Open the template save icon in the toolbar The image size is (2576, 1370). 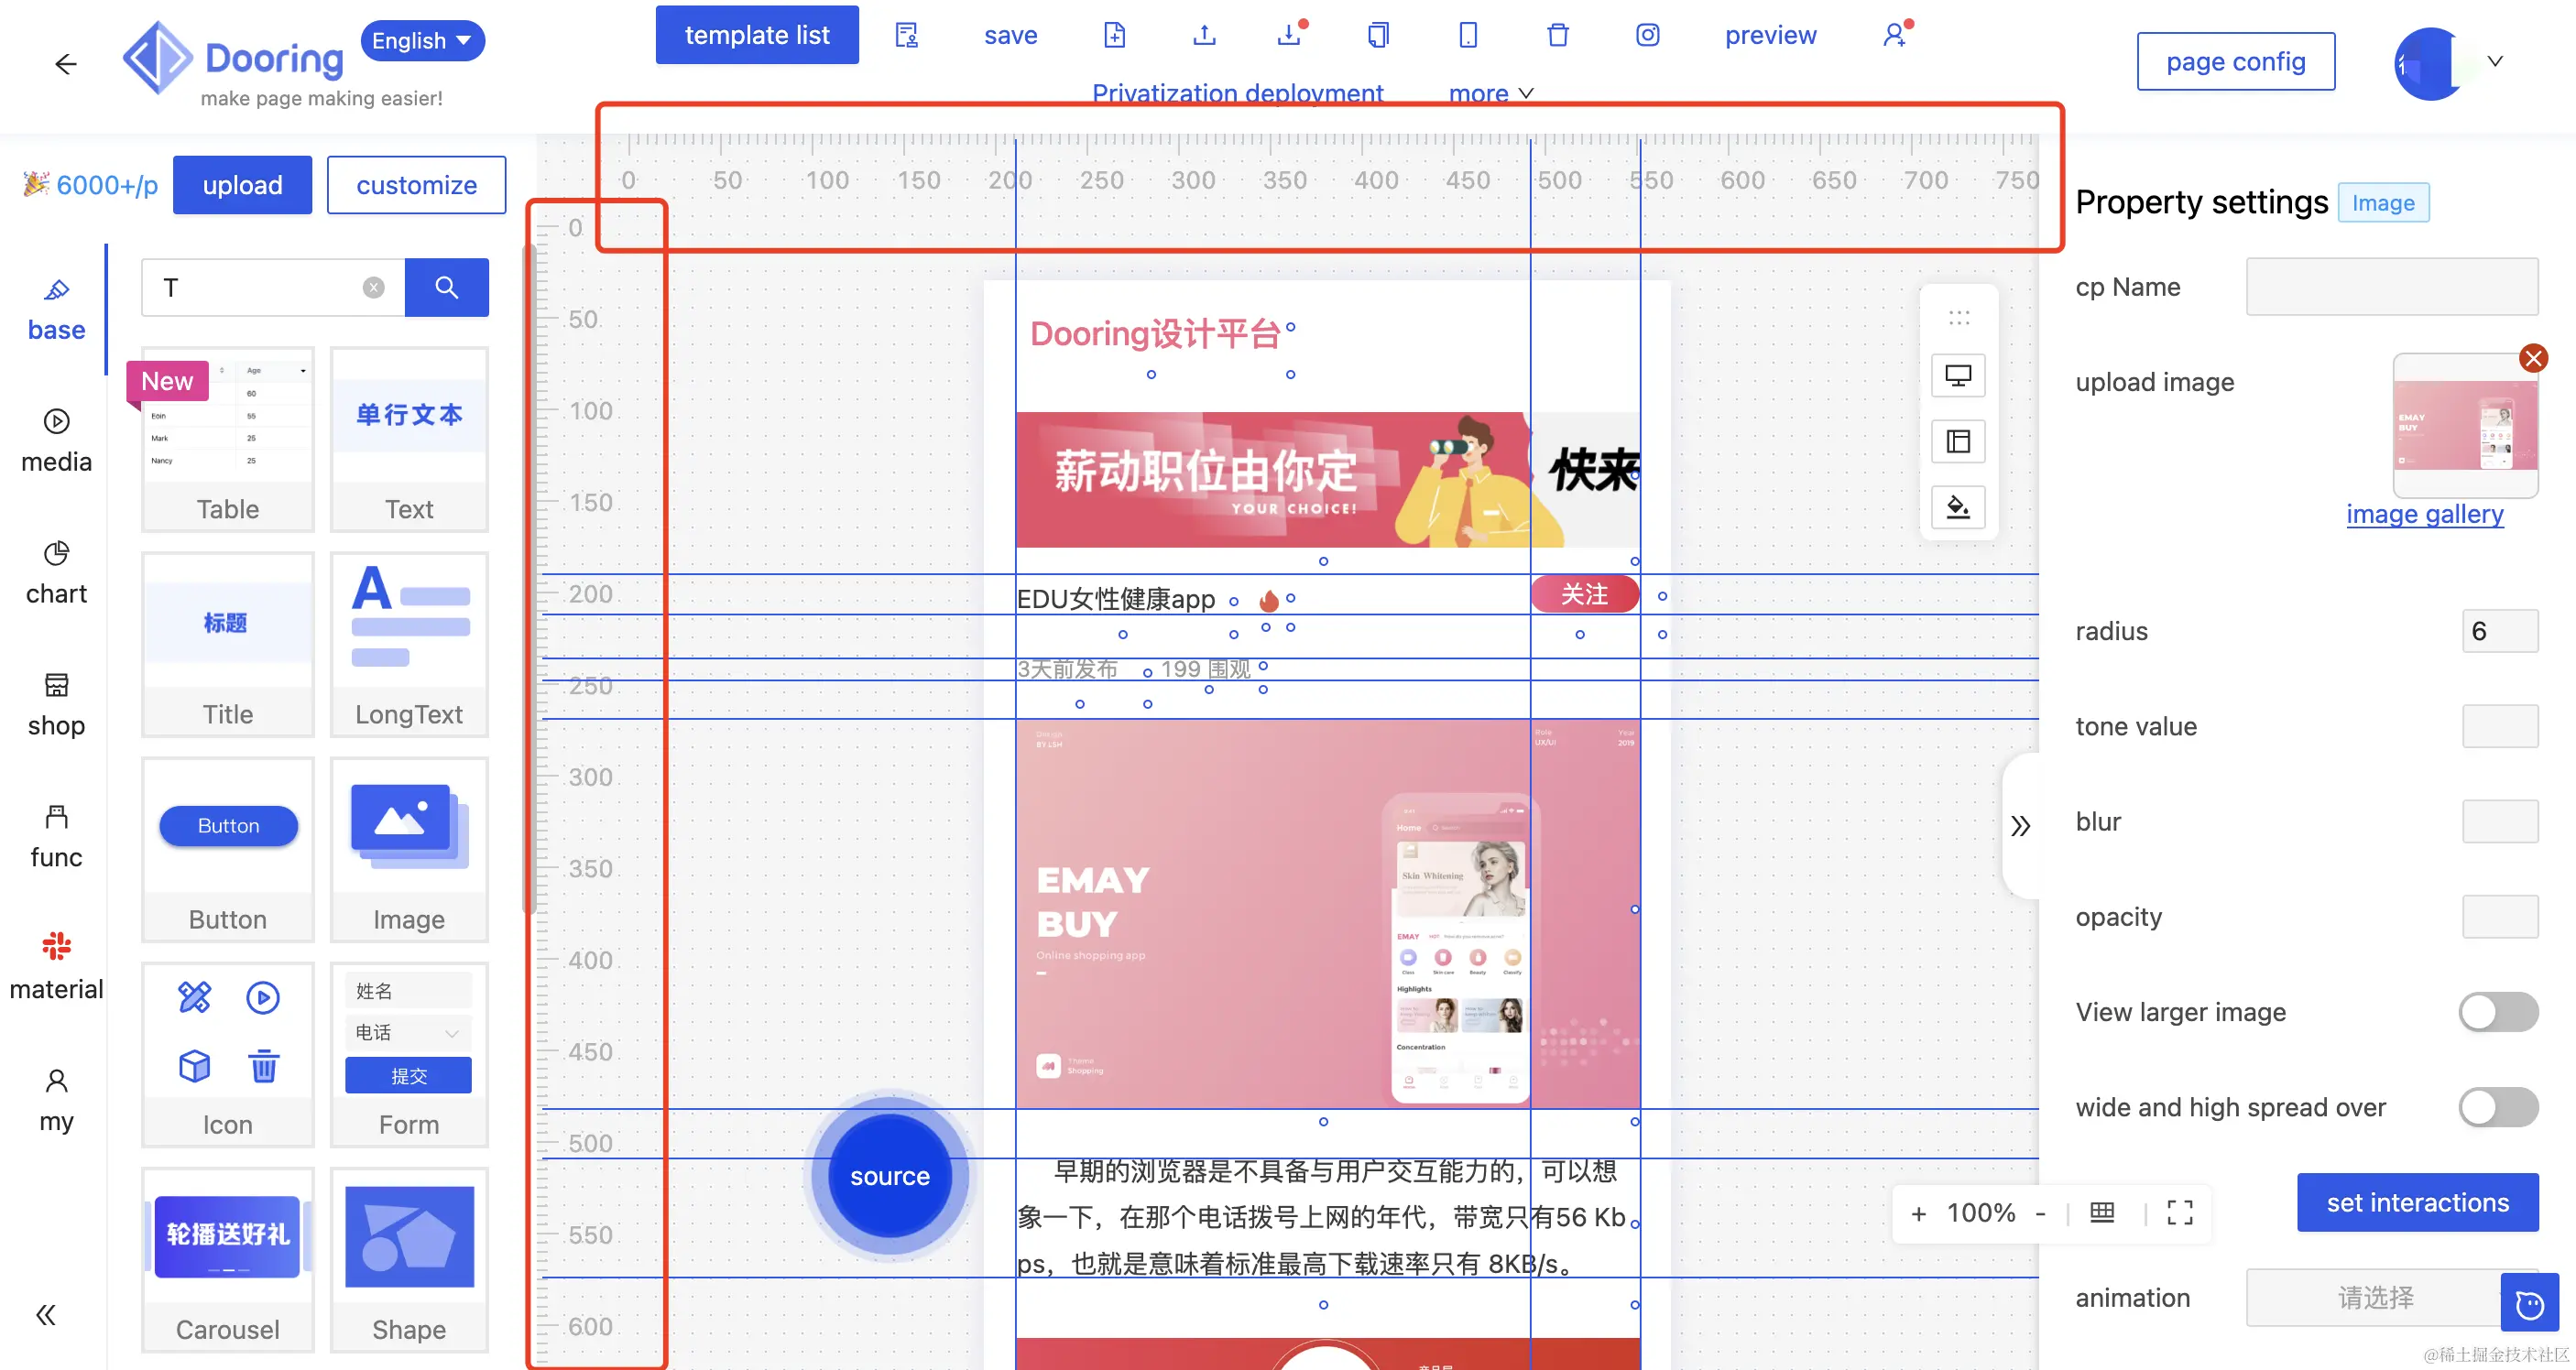coord(906,35)
